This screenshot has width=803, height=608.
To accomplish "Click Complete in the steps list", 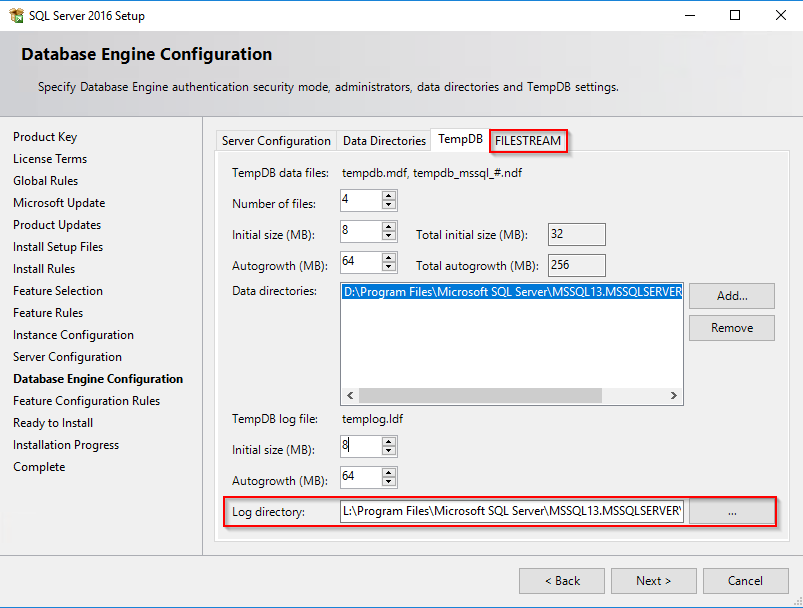I will pos(39,467).
